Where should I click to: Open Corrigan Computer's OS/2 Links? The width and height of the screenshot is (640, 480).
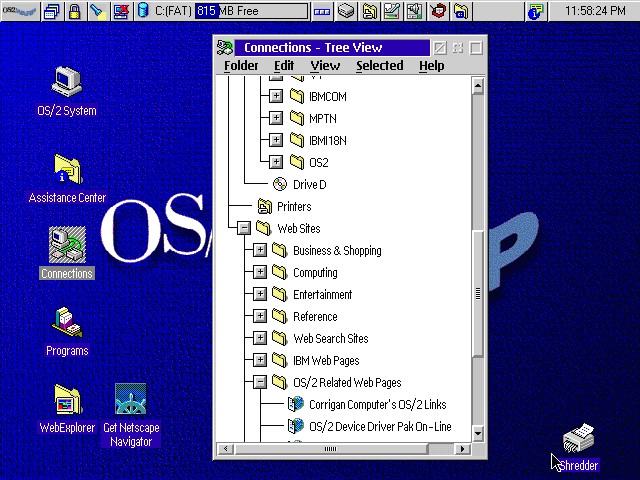[296, 405]
